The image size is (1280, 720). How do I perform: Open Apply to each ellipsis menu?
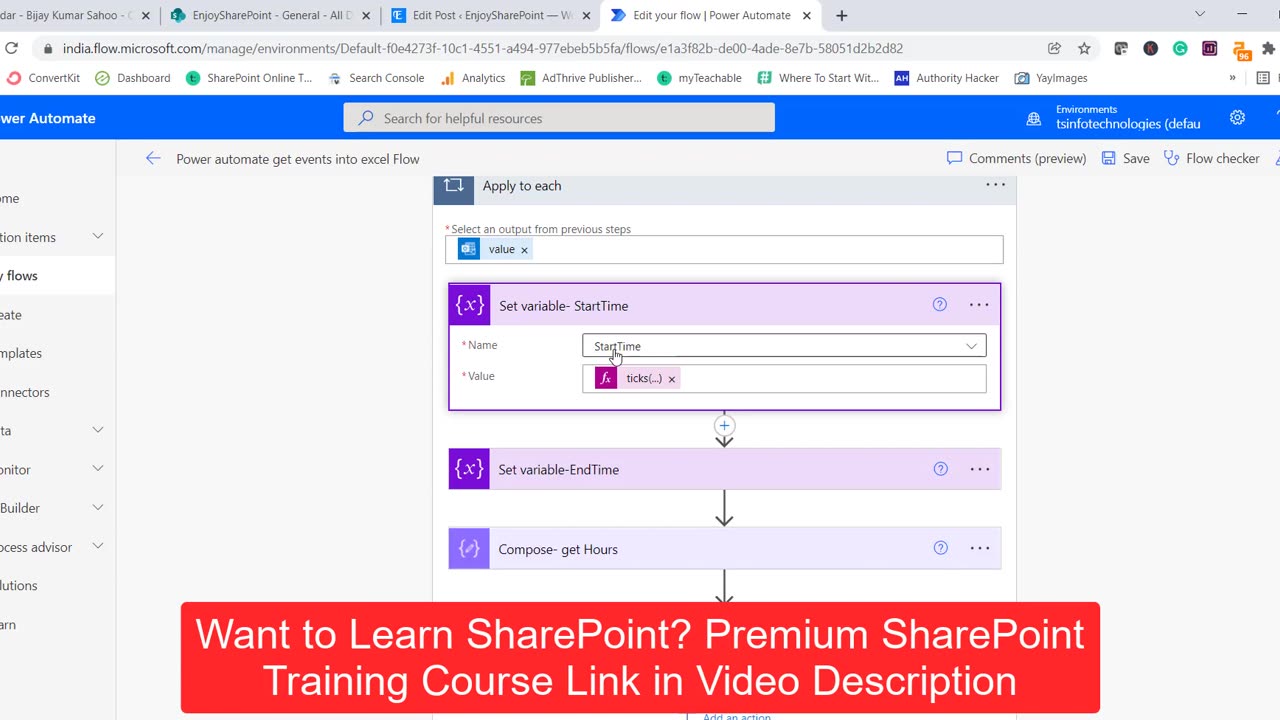[x=995, y=185]
